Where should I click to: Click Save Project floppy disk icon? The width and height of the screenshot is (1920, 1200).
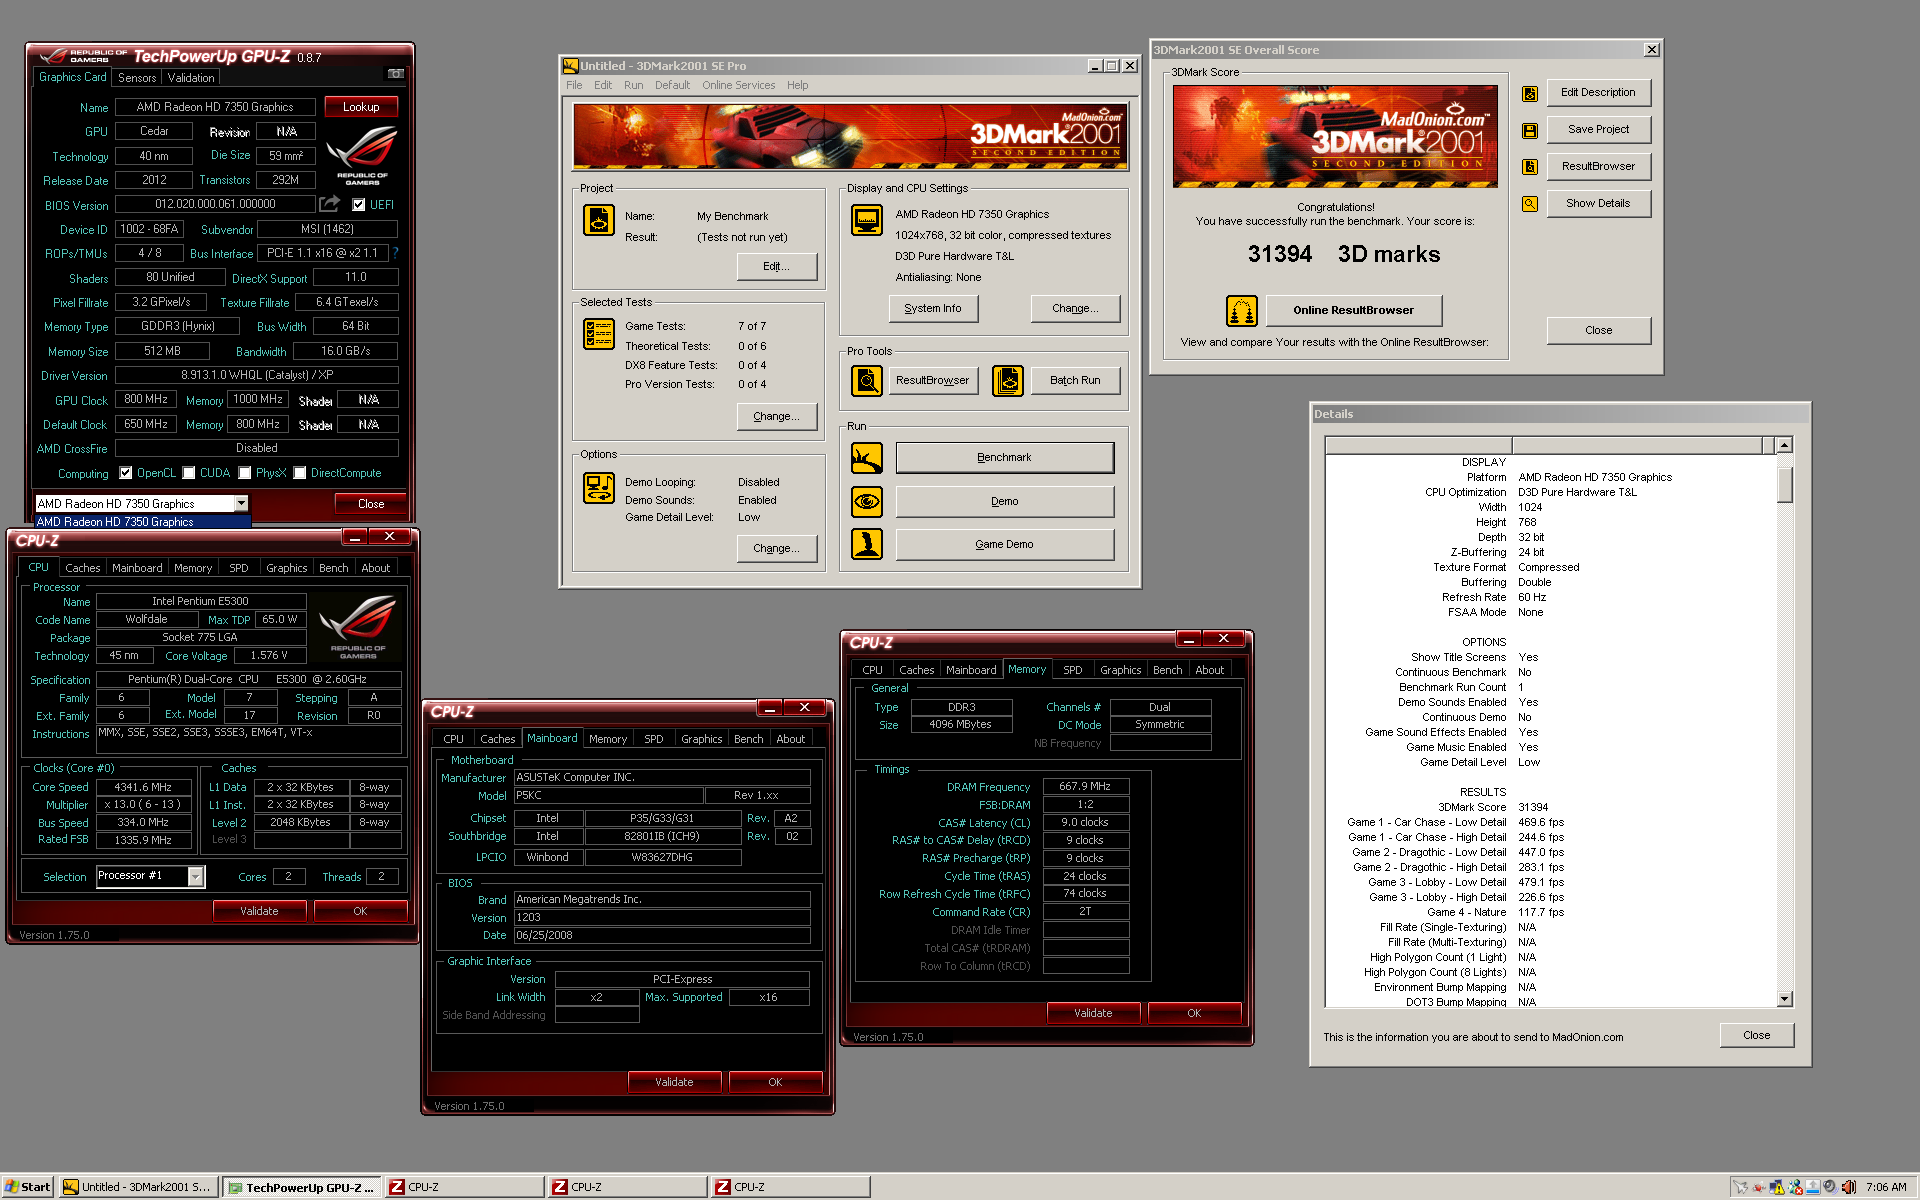coord(1529,130)
